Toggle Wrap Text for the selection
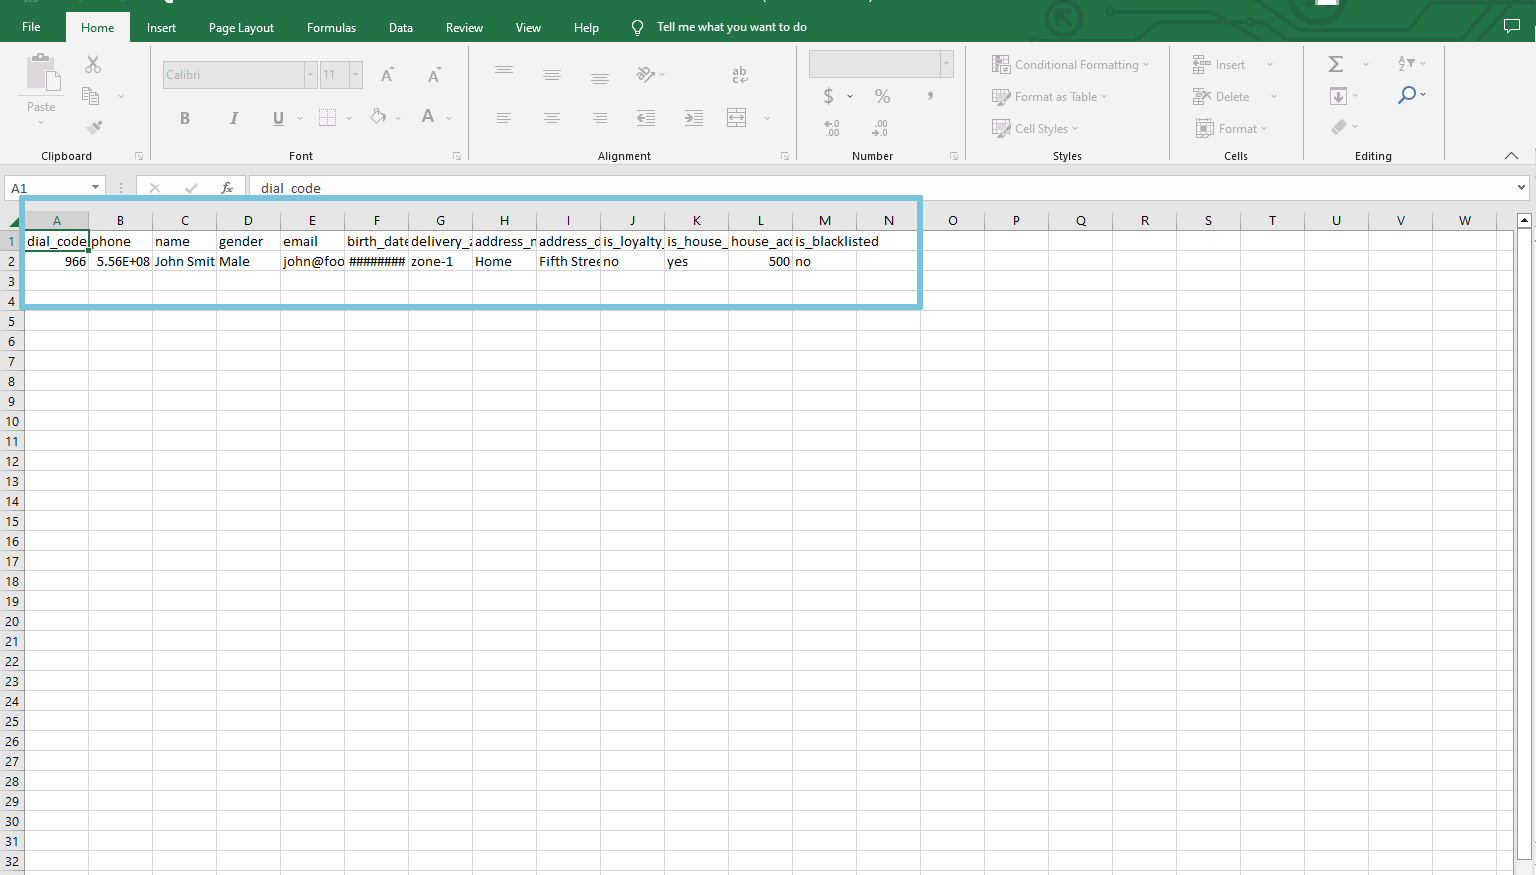 738,74
